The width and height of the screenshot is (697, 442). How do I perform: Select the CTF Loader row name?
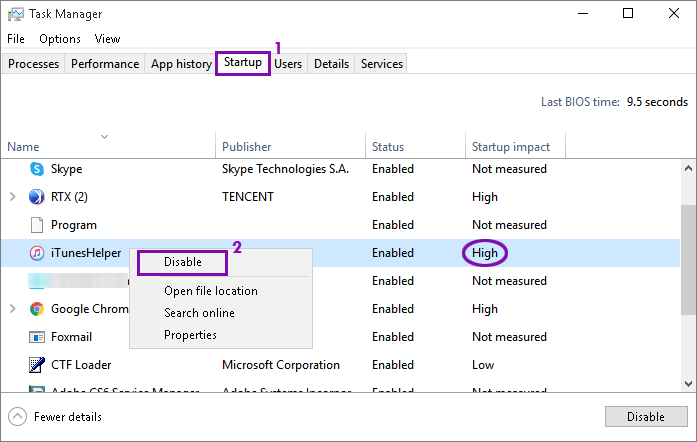(x=81, y=365)
